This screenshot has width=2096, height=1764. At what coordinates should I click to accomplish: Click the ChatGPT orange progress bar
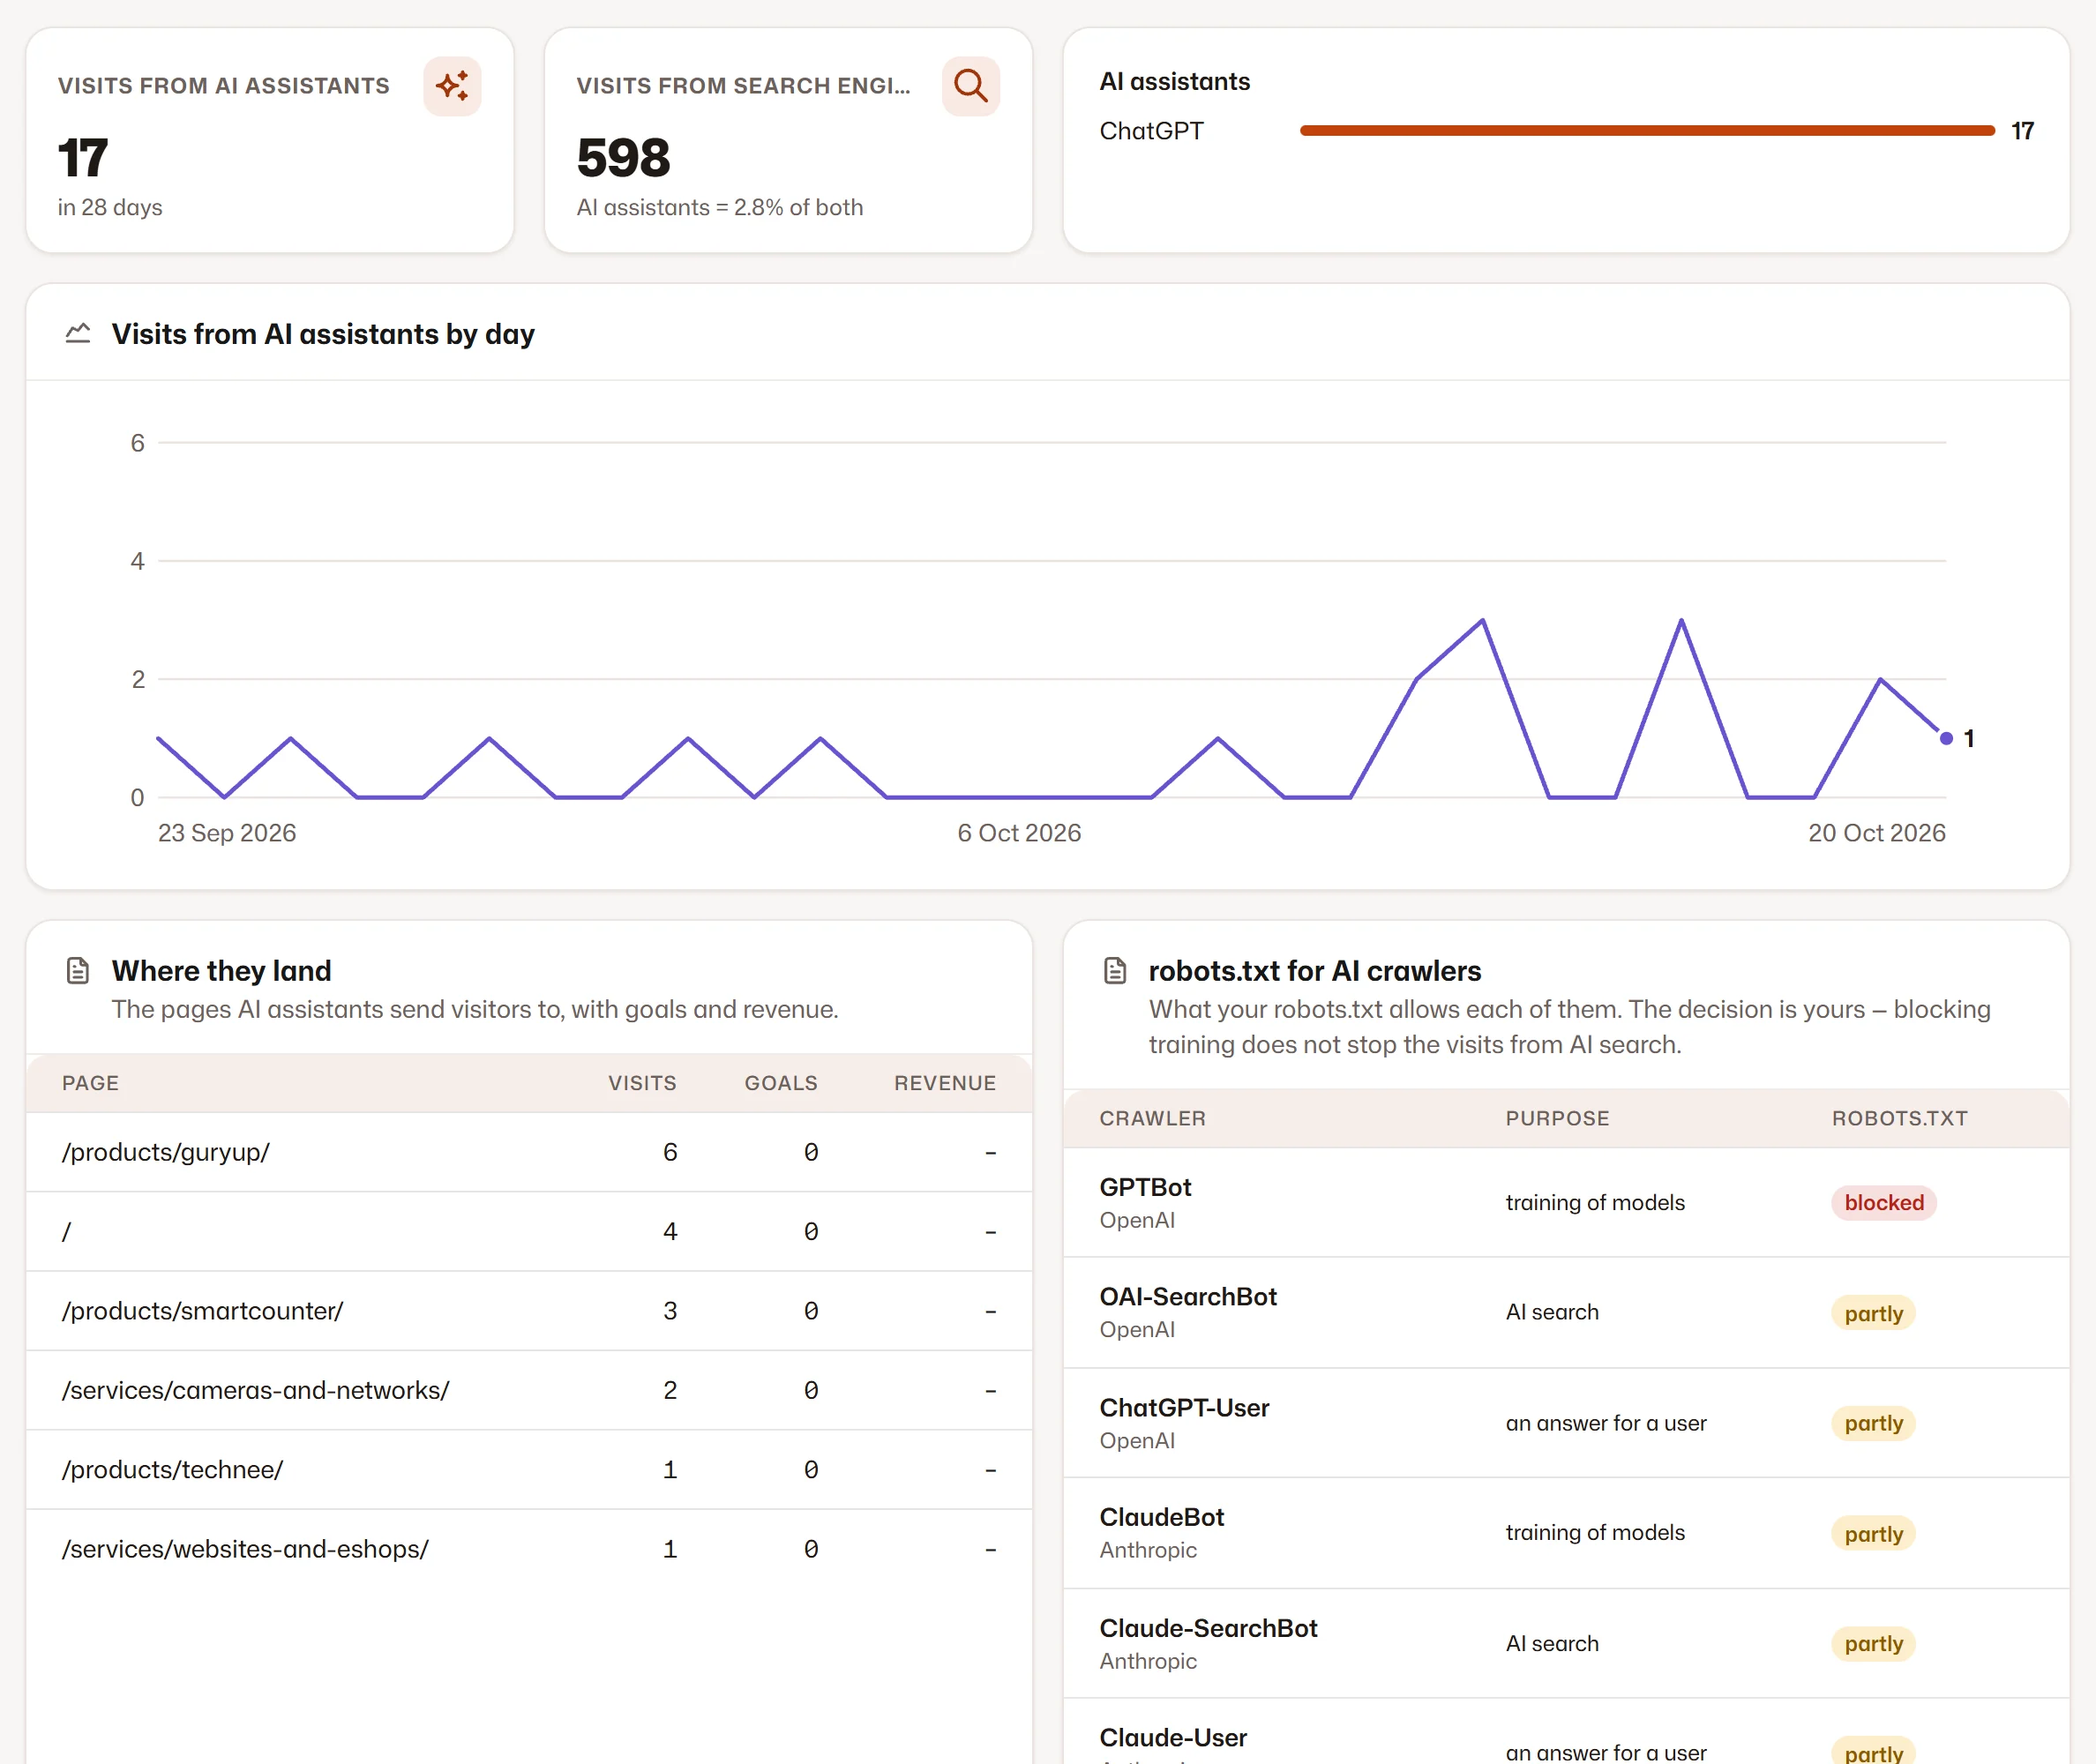click(1647, 131)
